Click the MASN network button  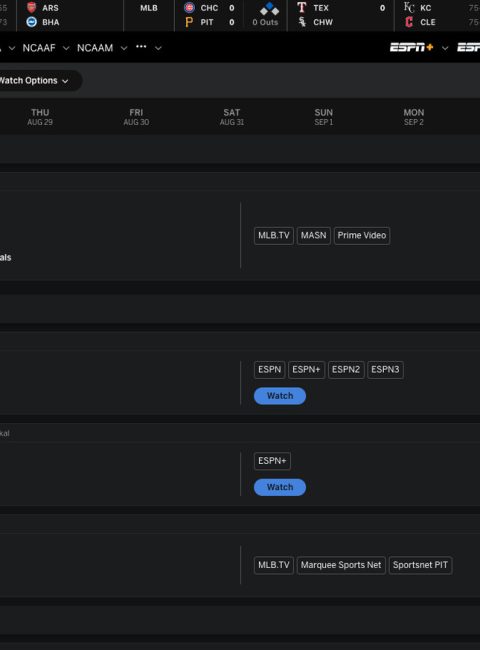[313, 235]
